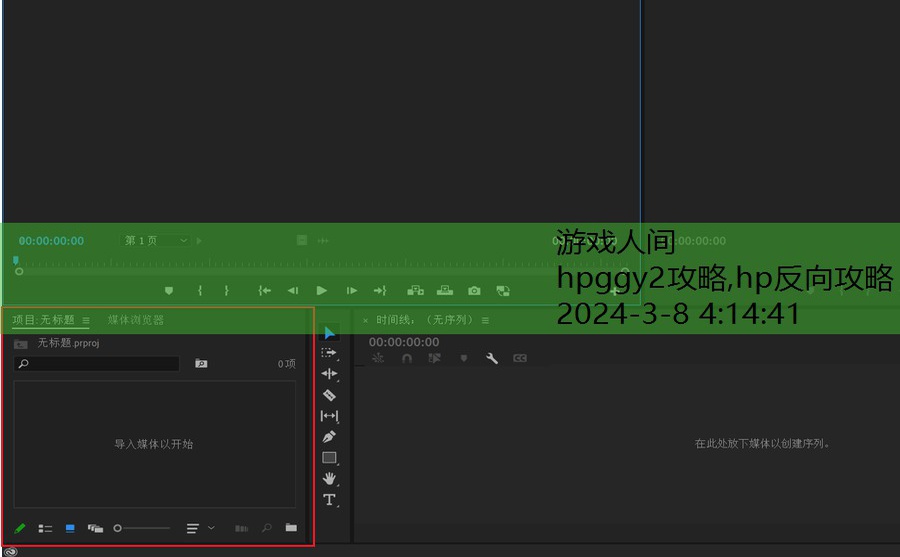Open timeline display settings wrench
900x557 pixels.
coord(492,358)
